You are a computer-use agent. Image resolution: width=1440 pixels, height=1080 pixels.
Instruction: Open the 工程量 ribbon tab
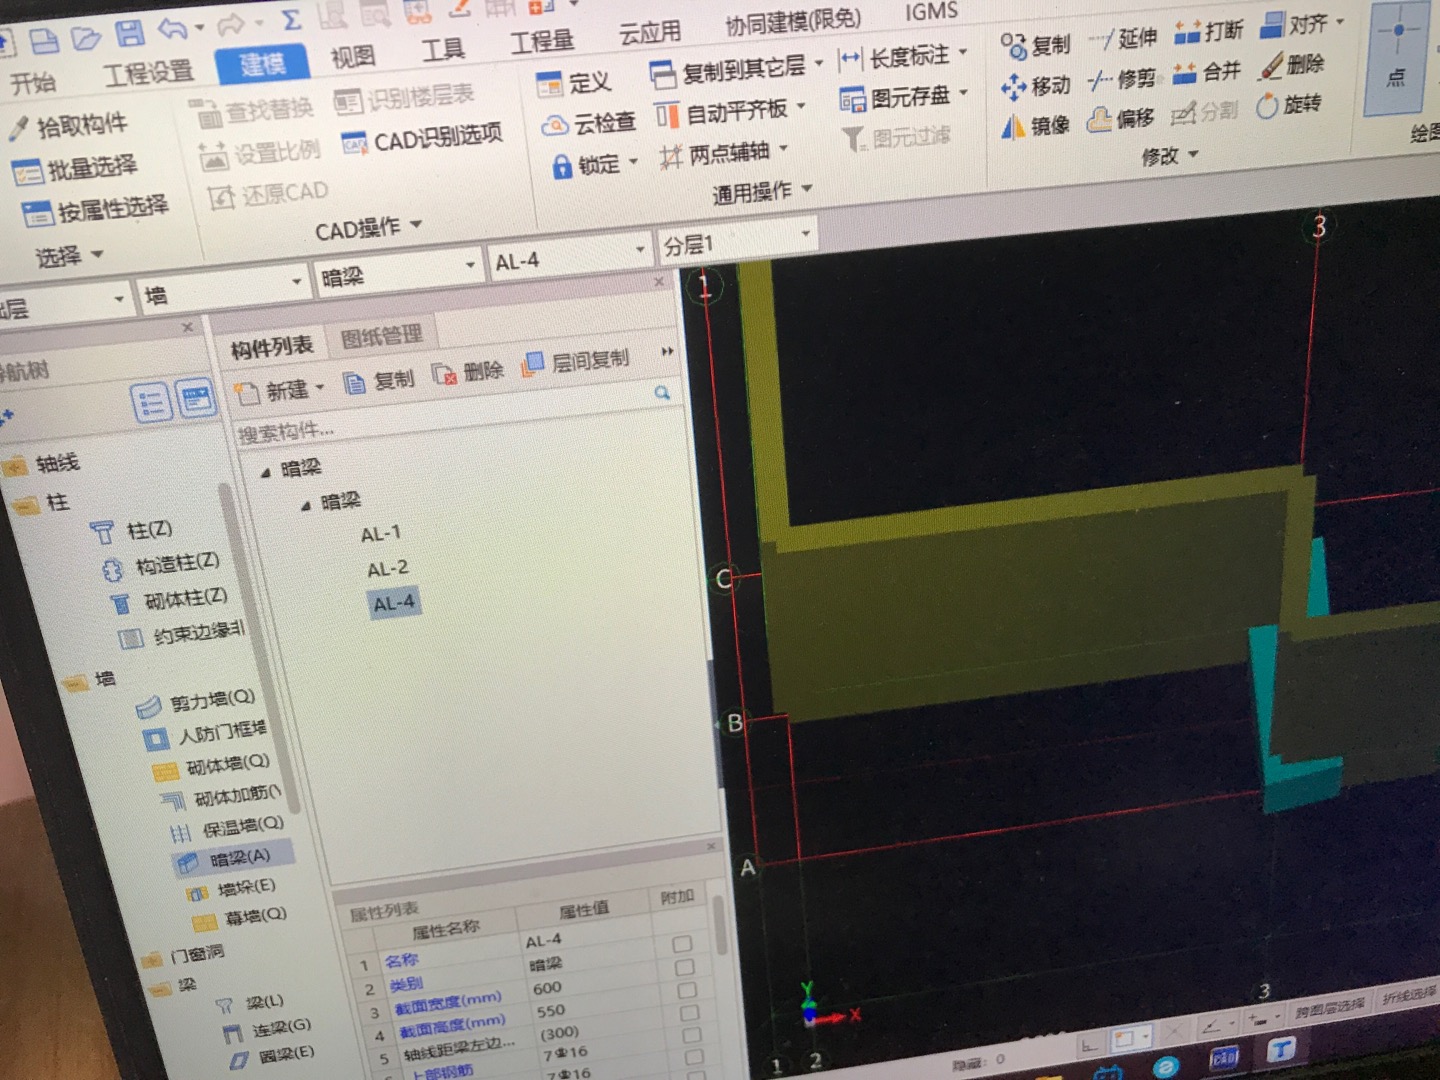pyautogui.click(x=542, y=41)
